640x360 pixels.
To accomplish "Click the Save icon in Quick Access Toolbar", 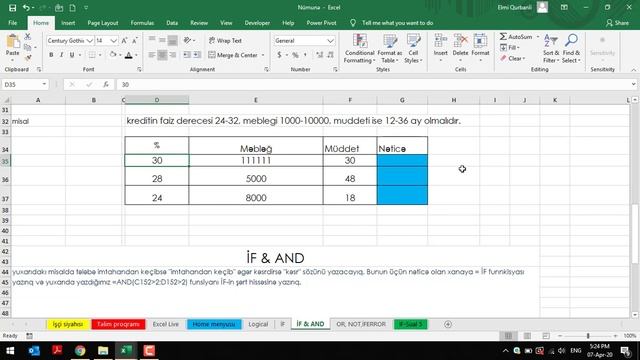I will [12, 8].
